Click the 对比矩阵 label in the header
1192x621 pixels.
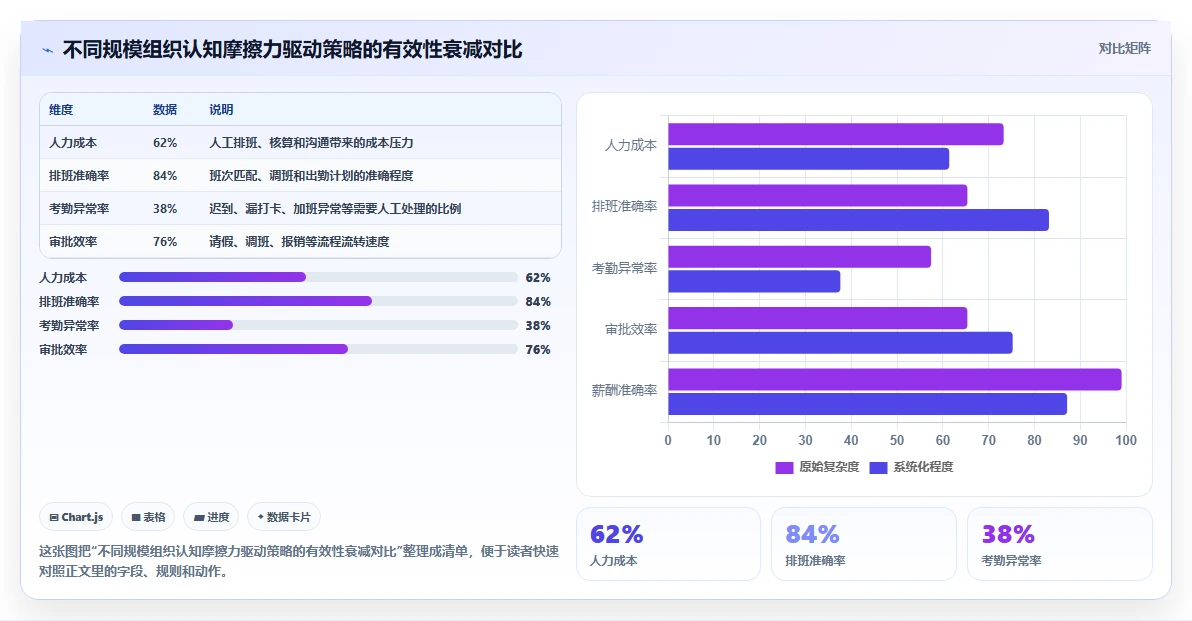coord(1124,49)
